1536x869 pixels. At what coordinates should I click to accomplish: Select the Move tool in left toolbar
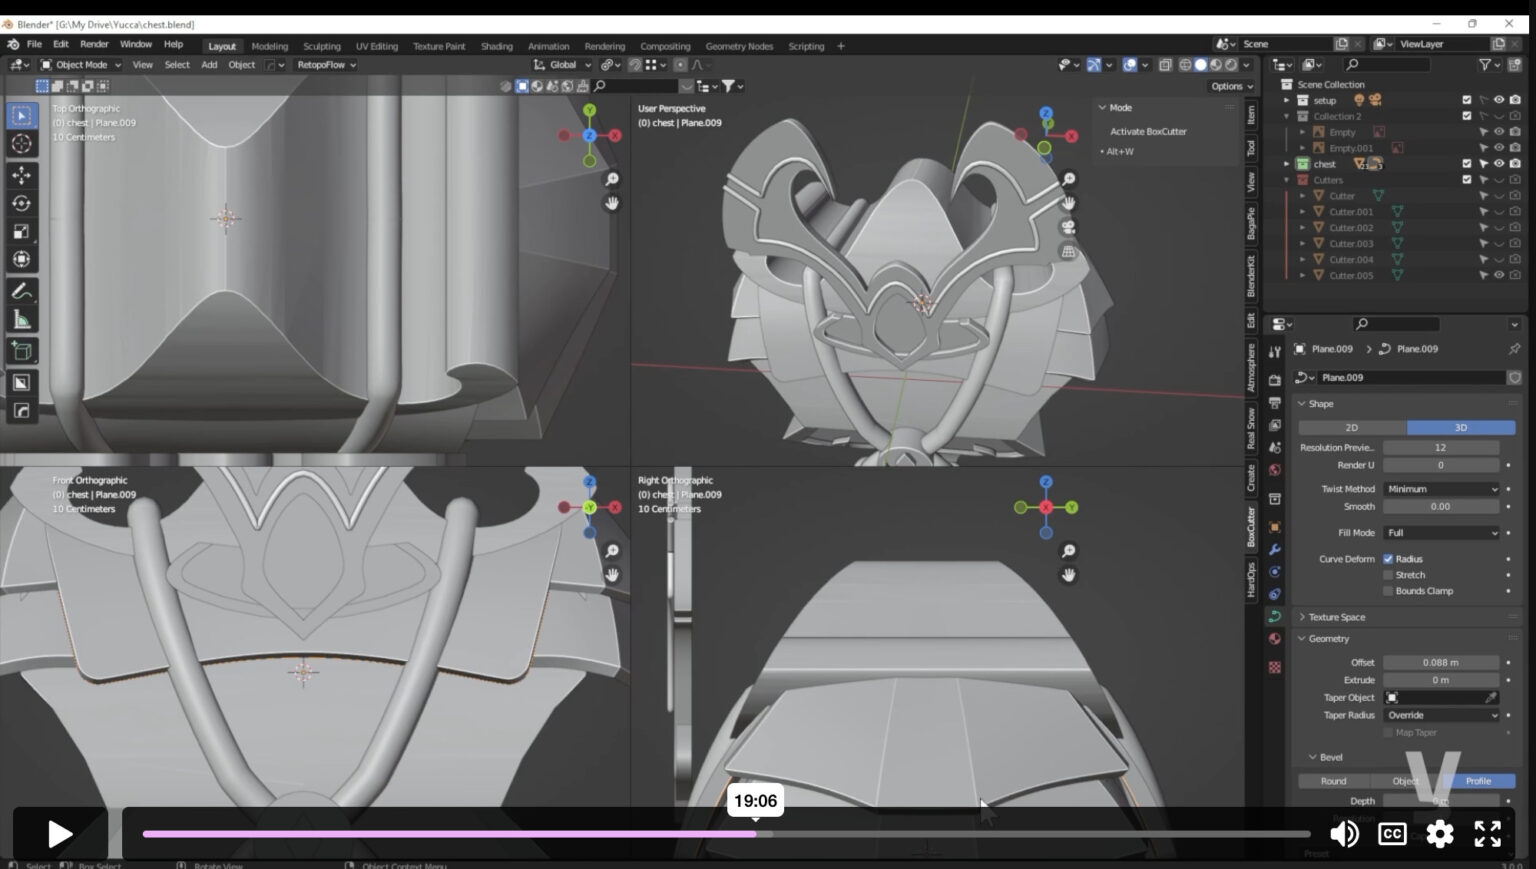coord(21,175)
